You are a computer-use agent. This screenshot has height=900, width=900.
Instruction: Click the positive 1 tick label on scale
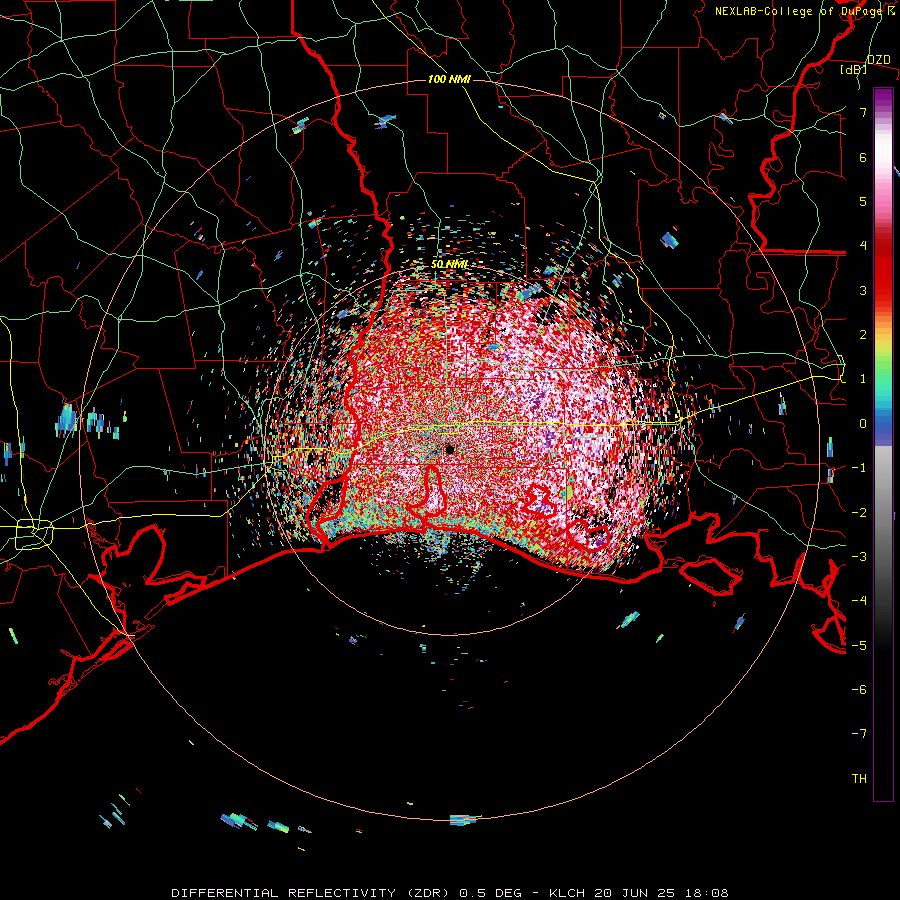pos(863,379)
